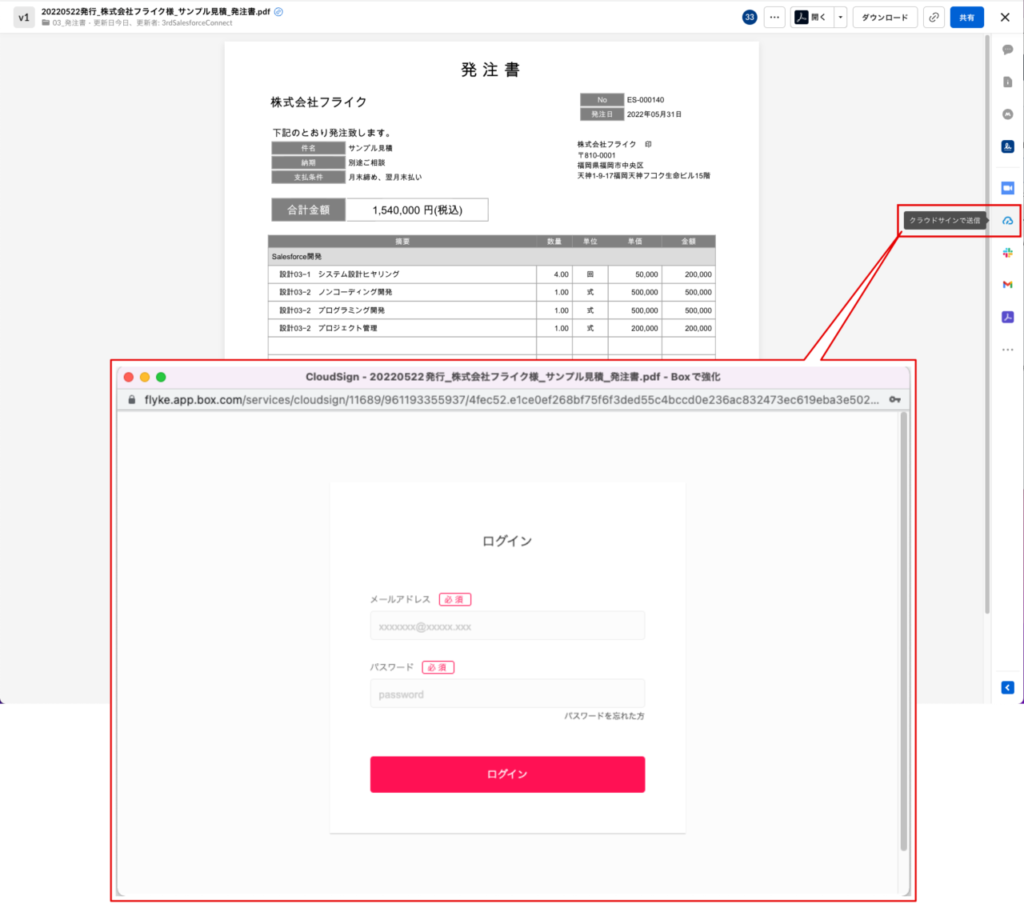
Task: Focus the メールアドレス input field
Action: coord(507,626)
